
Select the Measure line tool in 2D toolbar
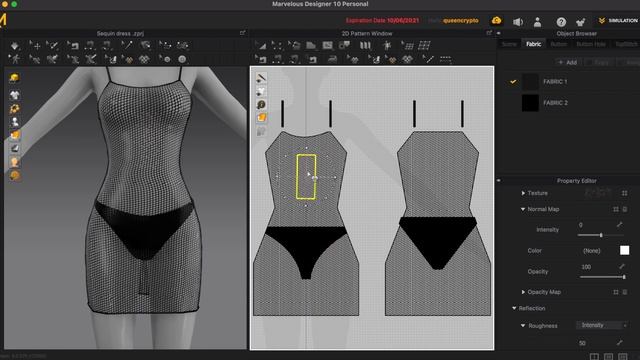(x=428, y=60)
